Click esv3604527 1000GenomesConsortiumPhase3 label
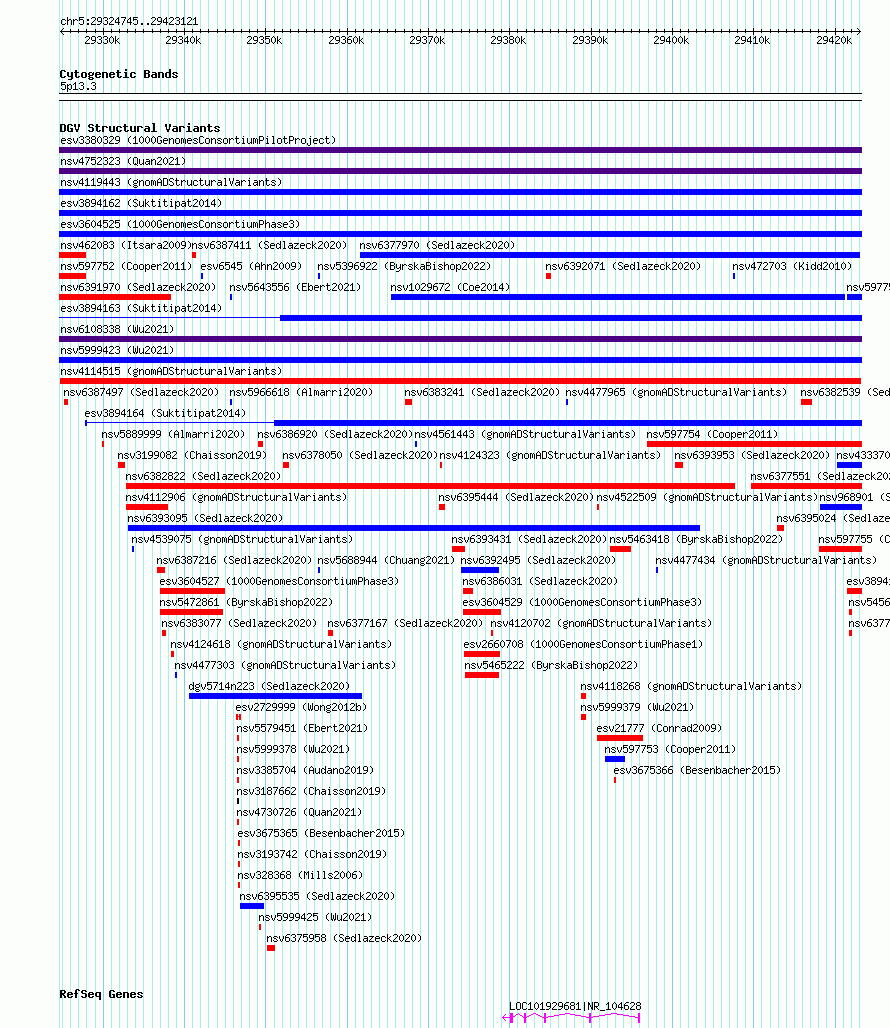The height and width of the screenshot is (1028, 890). tap(279, 581)
